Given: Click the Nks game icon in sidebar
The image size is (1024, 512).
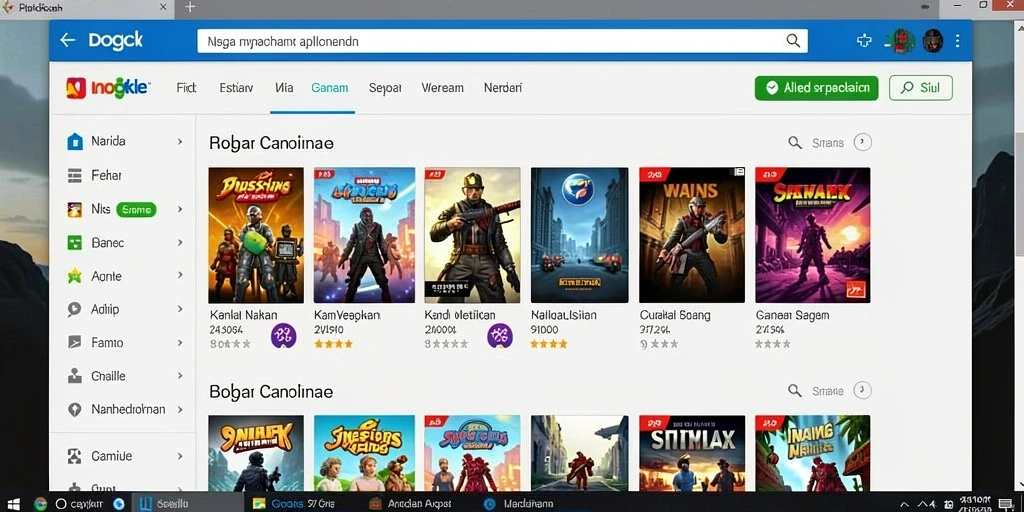Looking at the screenshot, I should click(x=75, y=209).
